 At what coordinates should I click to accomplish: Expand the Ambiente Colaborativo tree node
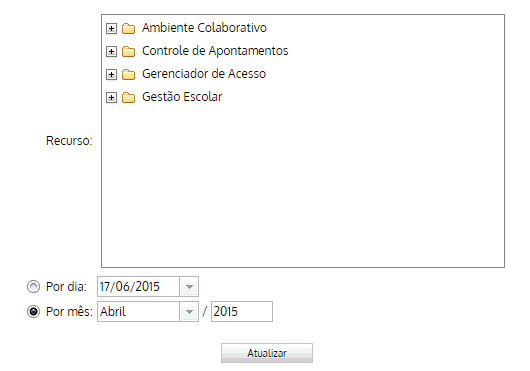click(x=111, y=28)
